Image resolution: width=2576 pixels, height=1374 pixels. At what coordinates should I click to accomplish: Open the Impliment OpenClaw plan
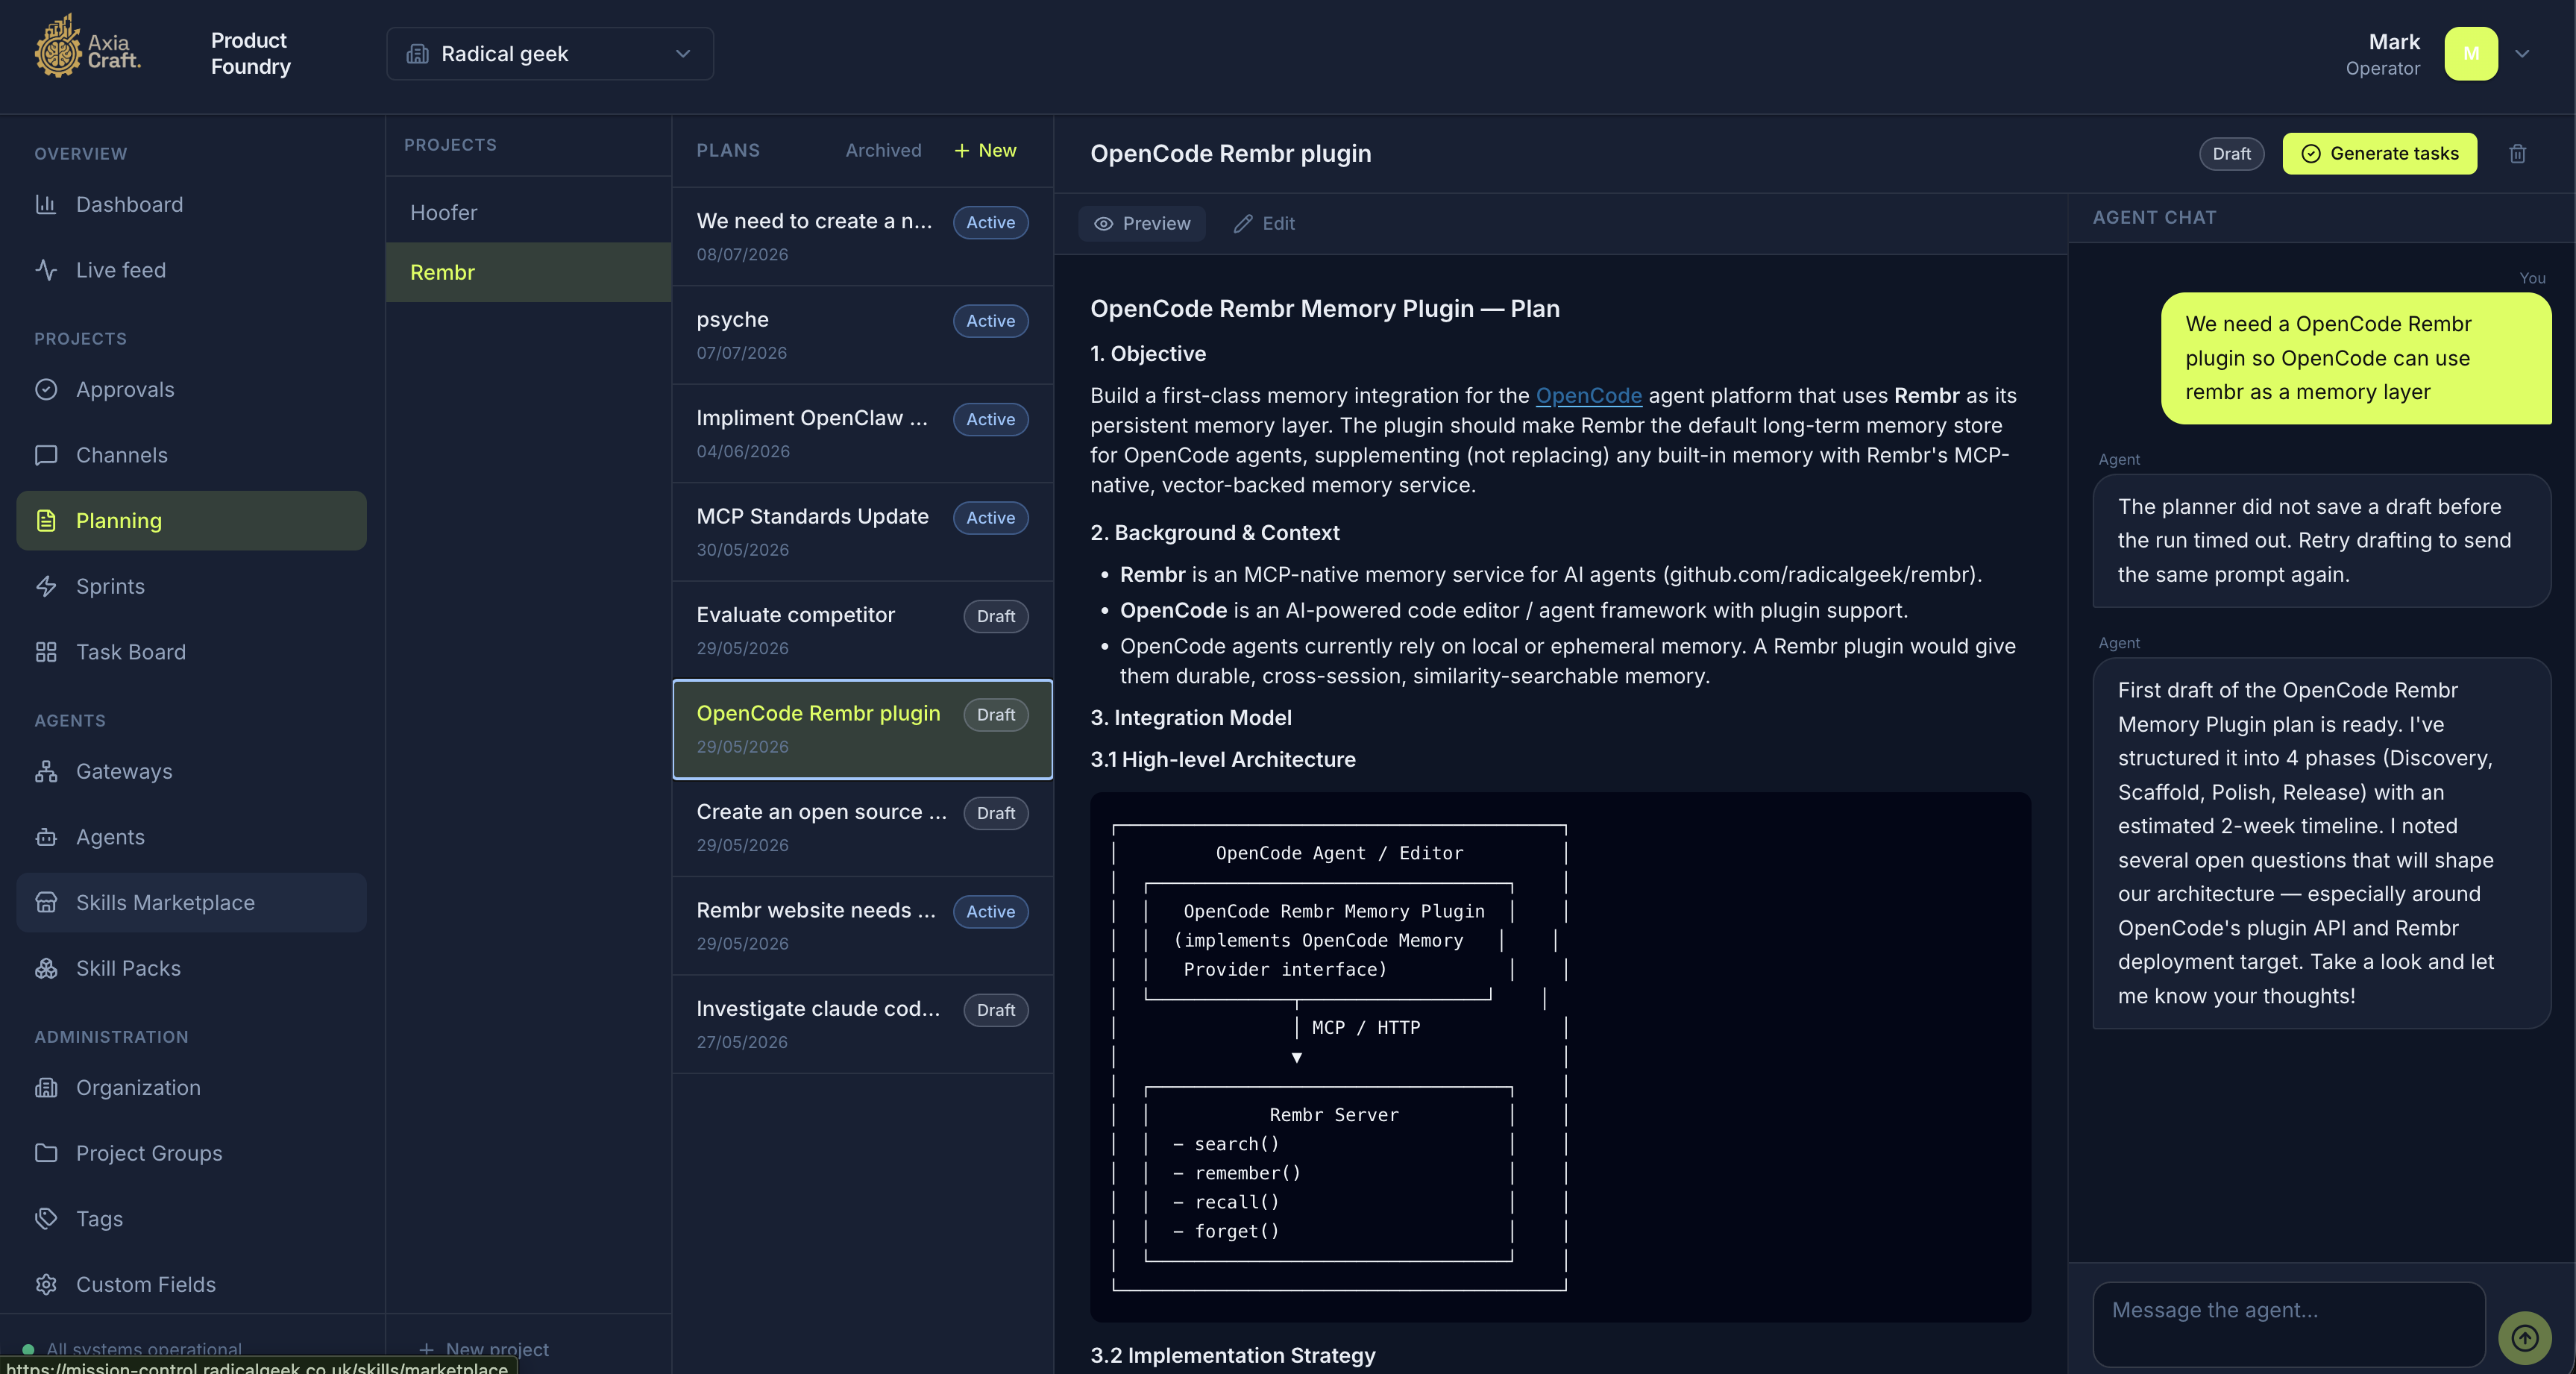(862, 433)
